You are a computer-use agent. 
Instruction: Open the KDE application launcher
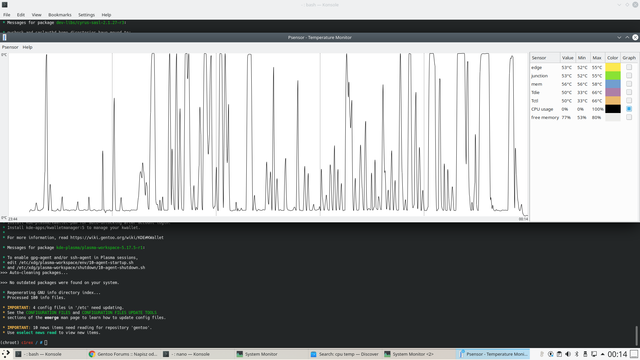click(x=6, y=354)
